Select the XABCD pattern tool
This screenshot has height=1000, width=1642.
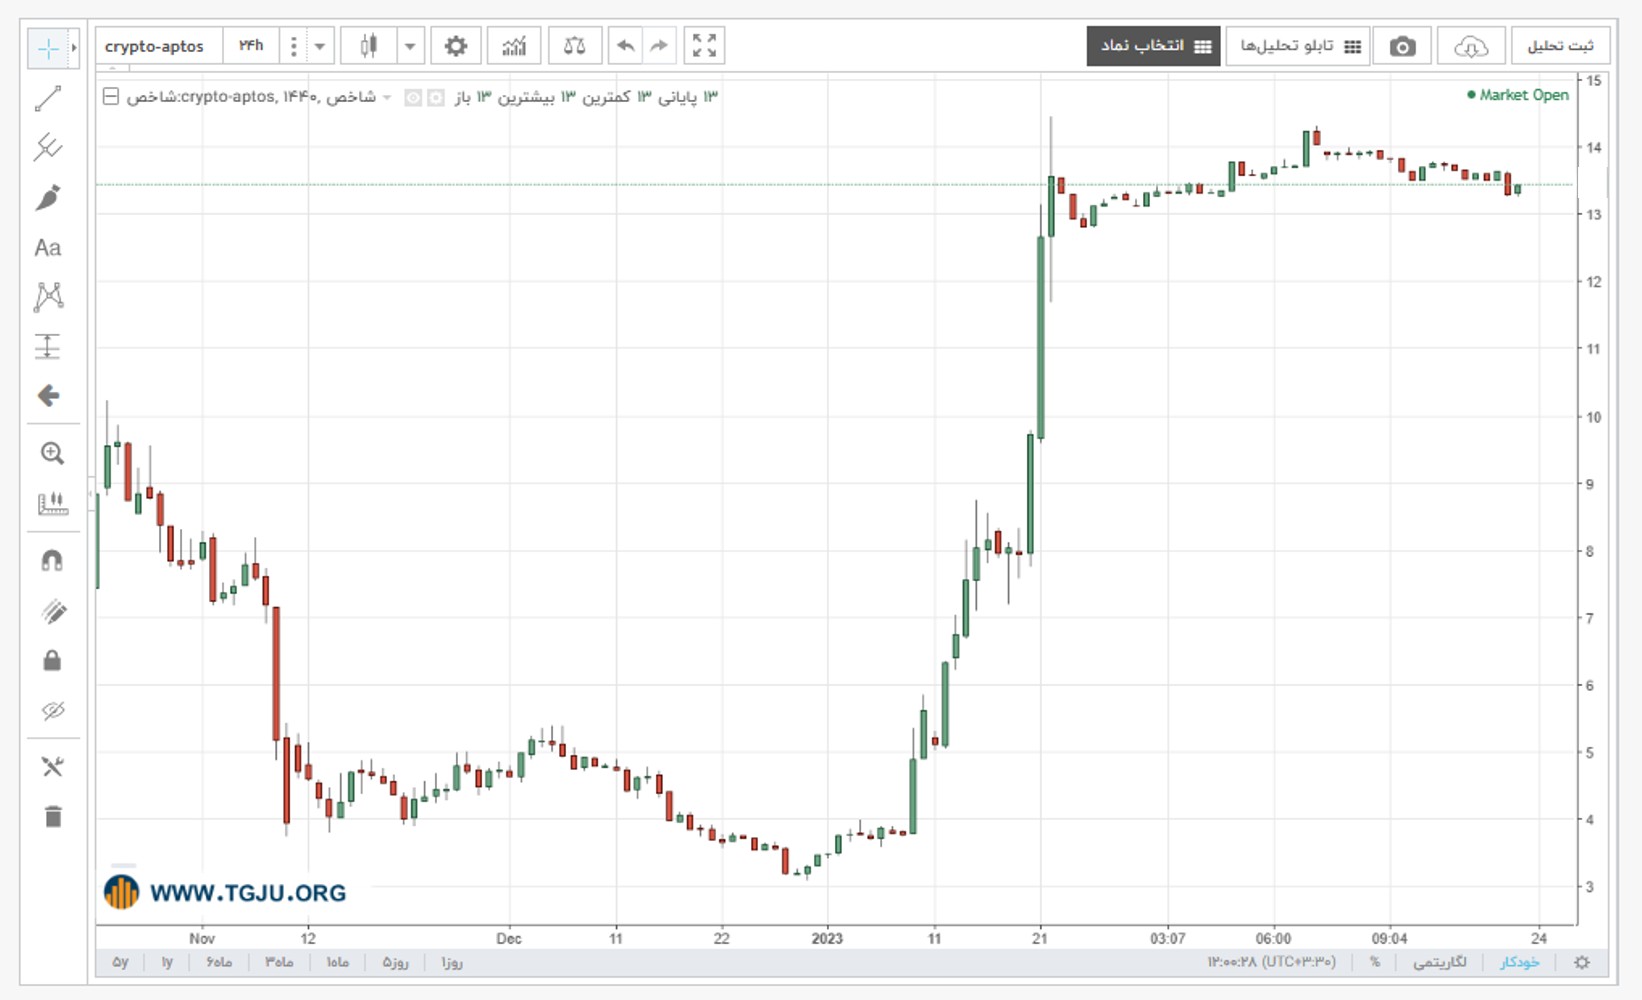[x=48, y=297]
